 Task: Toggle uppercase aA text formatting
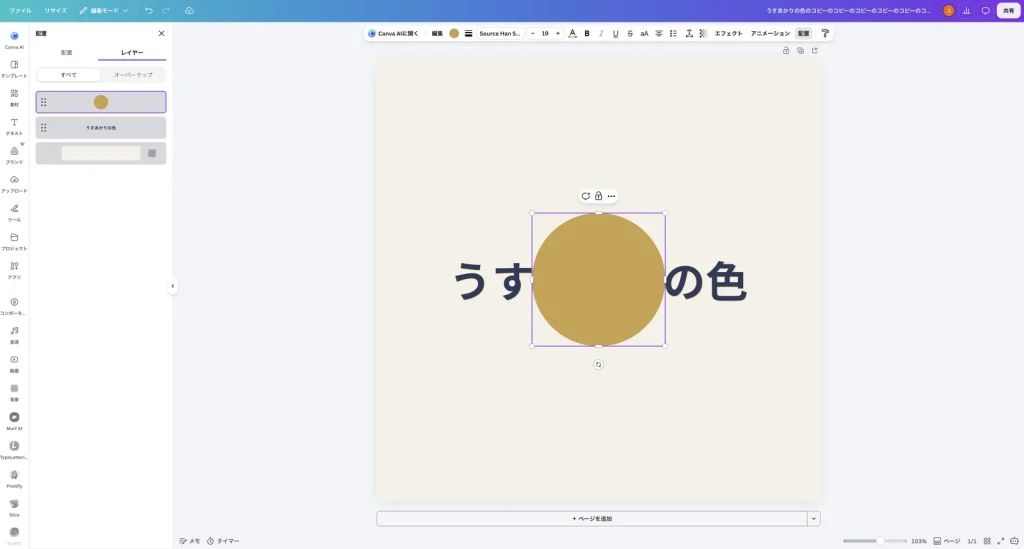click(645, 33)
